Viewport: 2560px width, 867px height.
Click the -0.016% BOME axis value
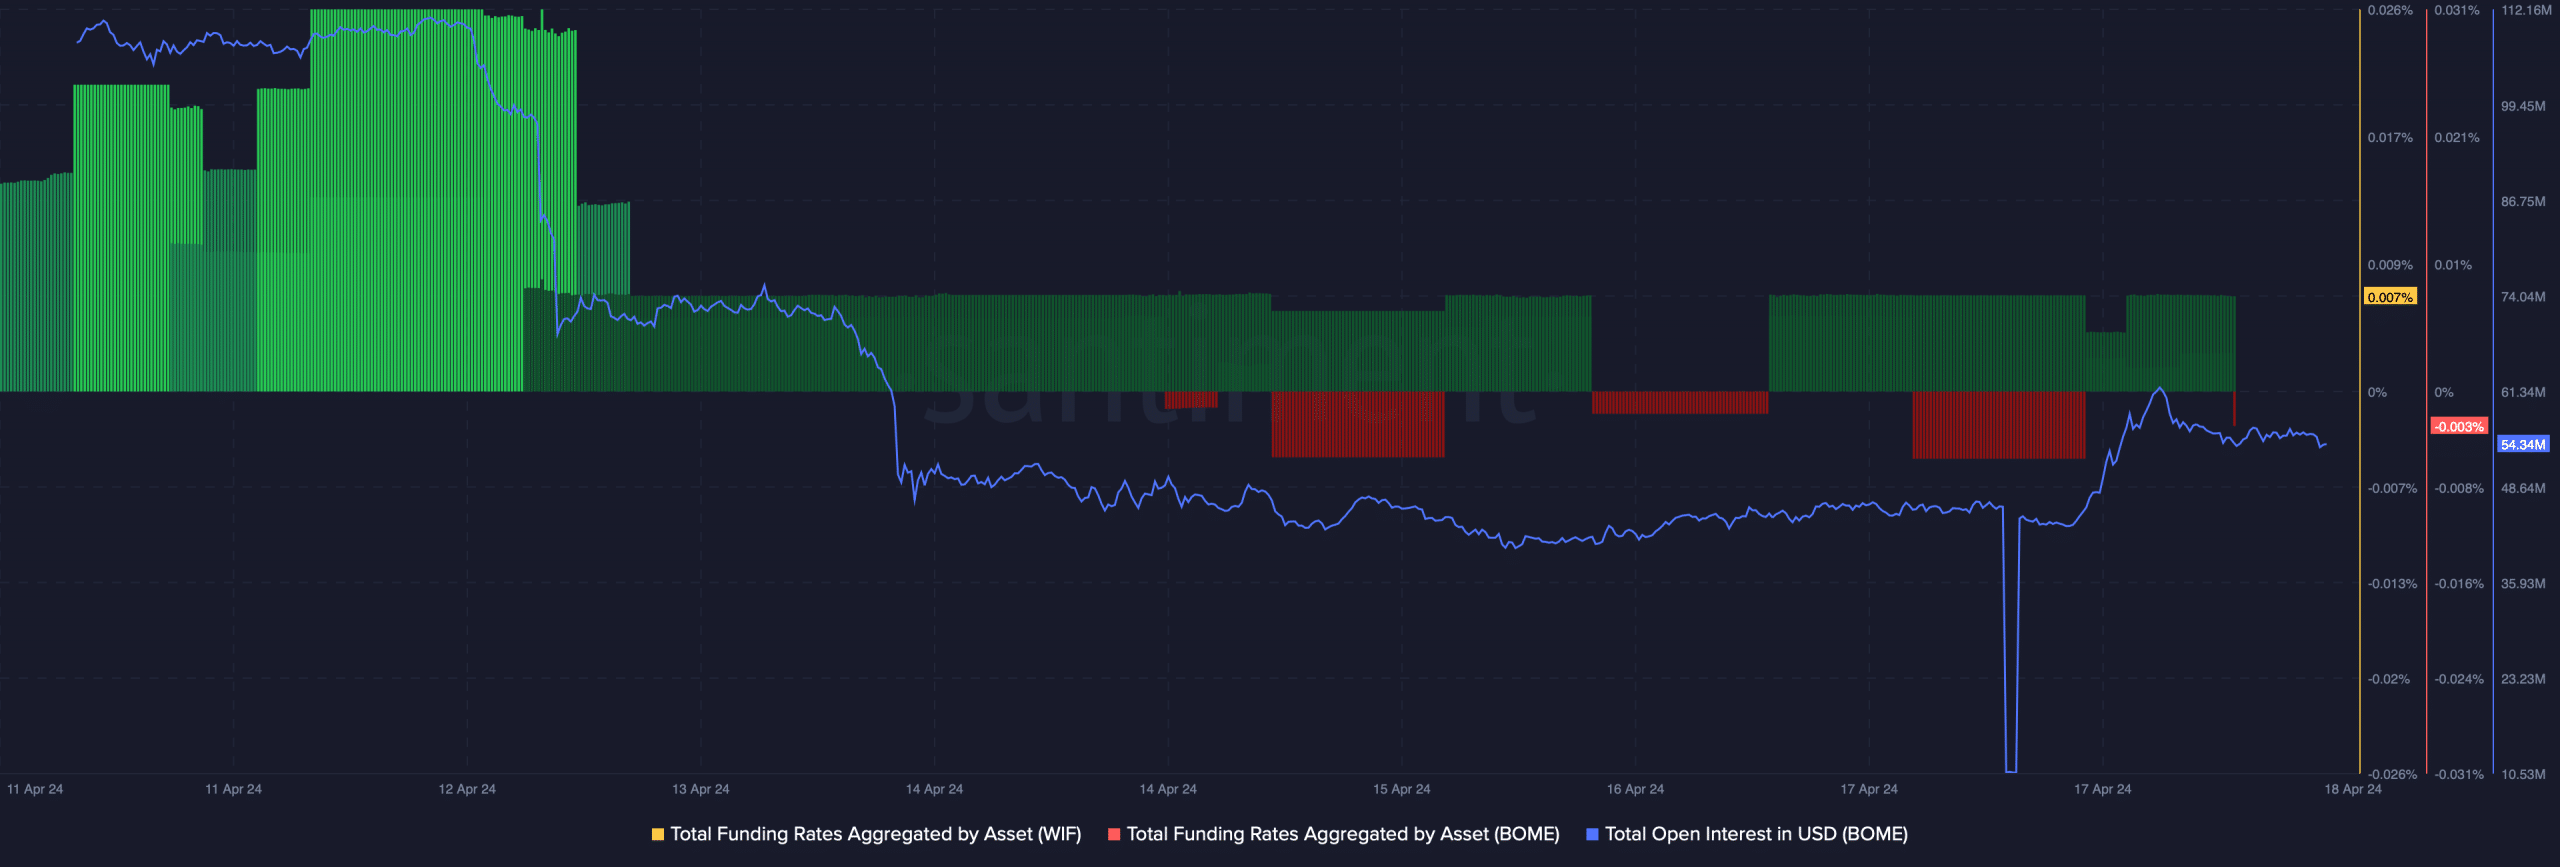[x=2459, y=583]
